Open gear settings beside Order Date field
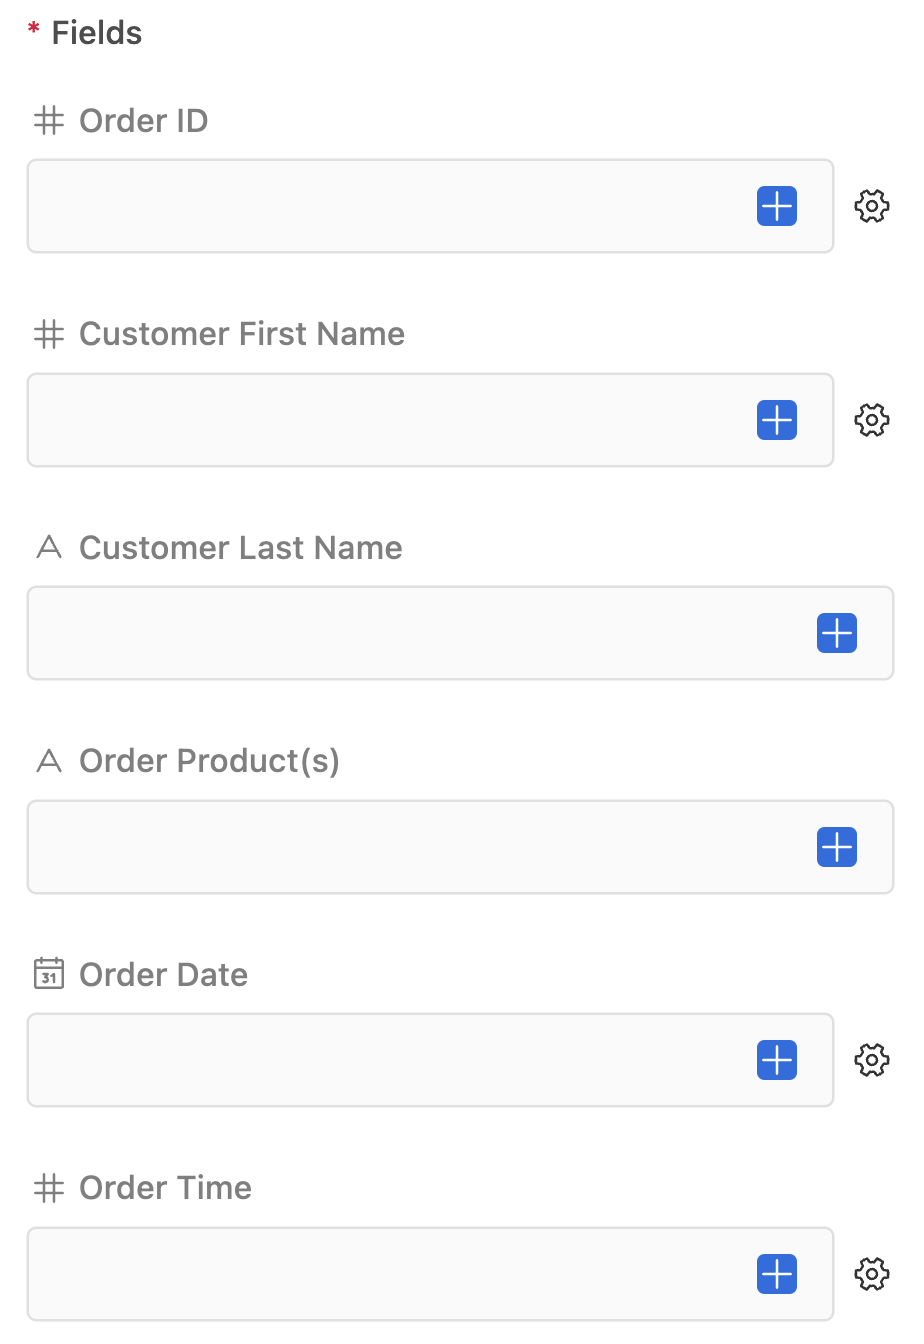 click(872, 1060)
